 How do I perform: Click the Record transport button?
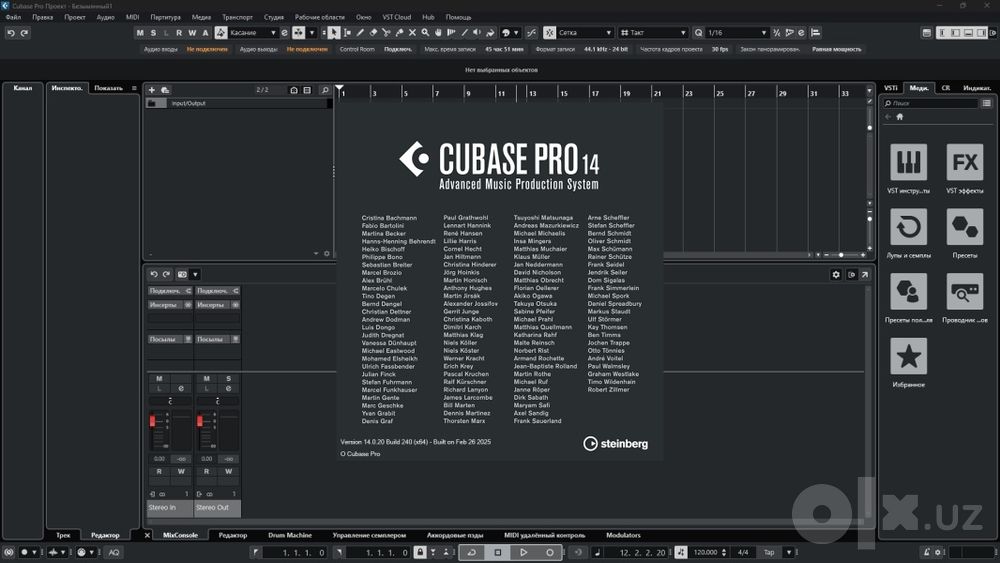[550, 552]
